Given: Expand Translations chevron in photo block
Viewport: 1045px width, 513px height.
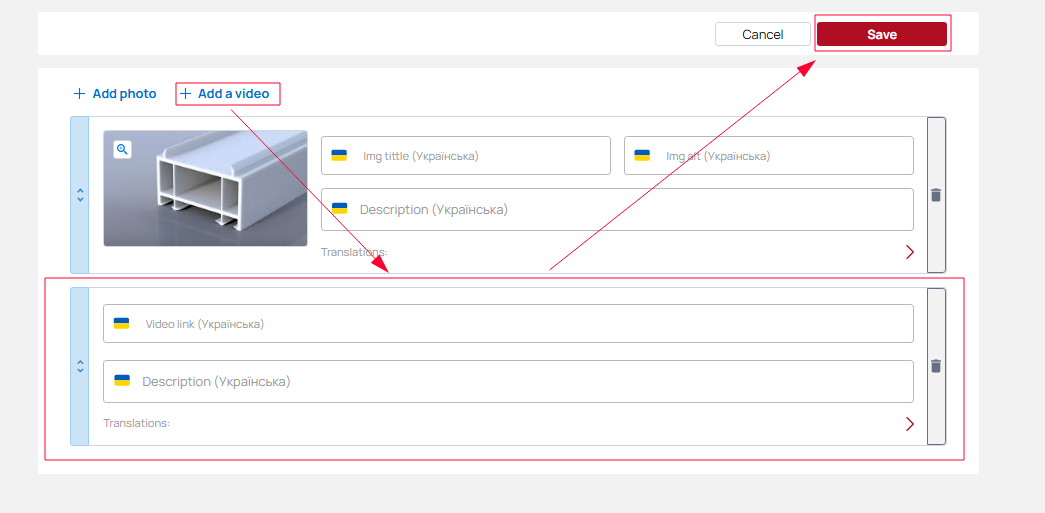Looking at the screenshot, I should (x=910, y=252).
